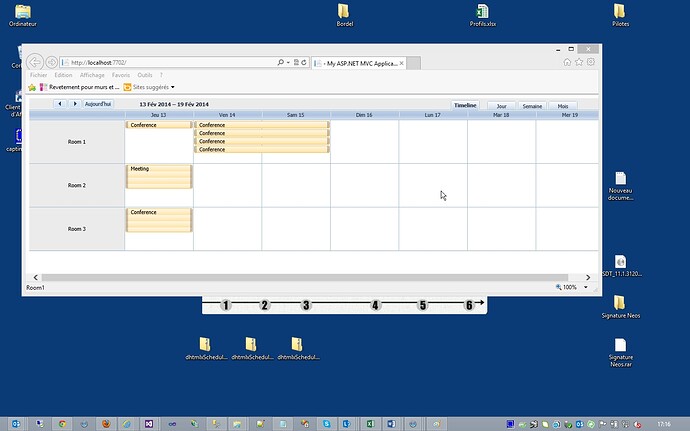Go to next week in scheduler
The image size is (690, 431).
(x=75, y=104)
